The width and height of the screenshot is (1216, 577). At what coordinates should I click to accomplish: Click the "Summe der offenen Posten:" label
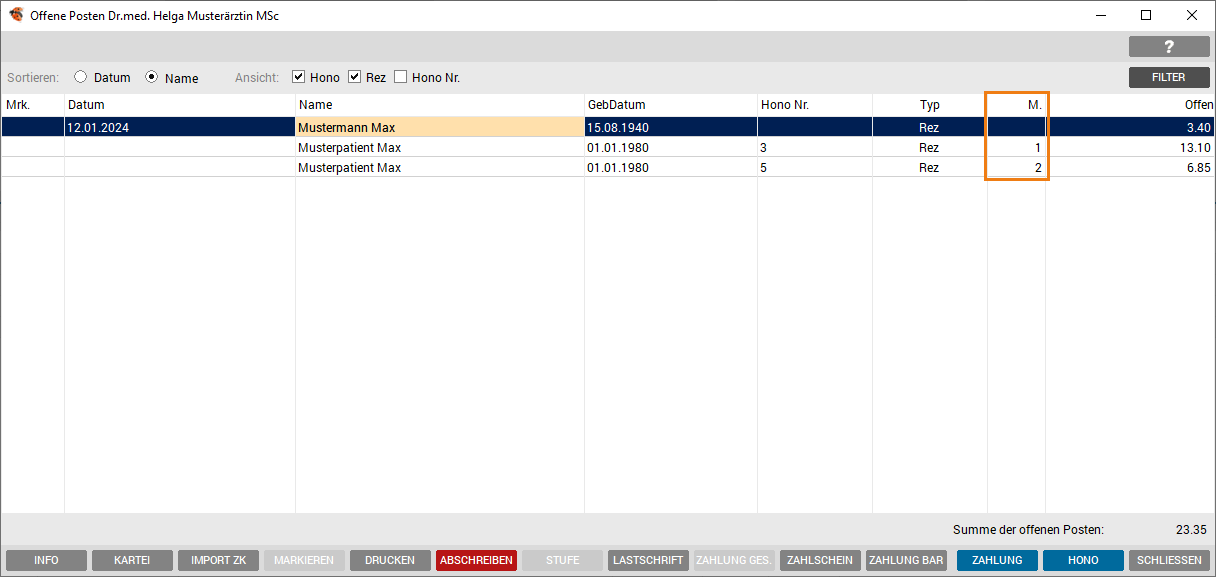1028,530
